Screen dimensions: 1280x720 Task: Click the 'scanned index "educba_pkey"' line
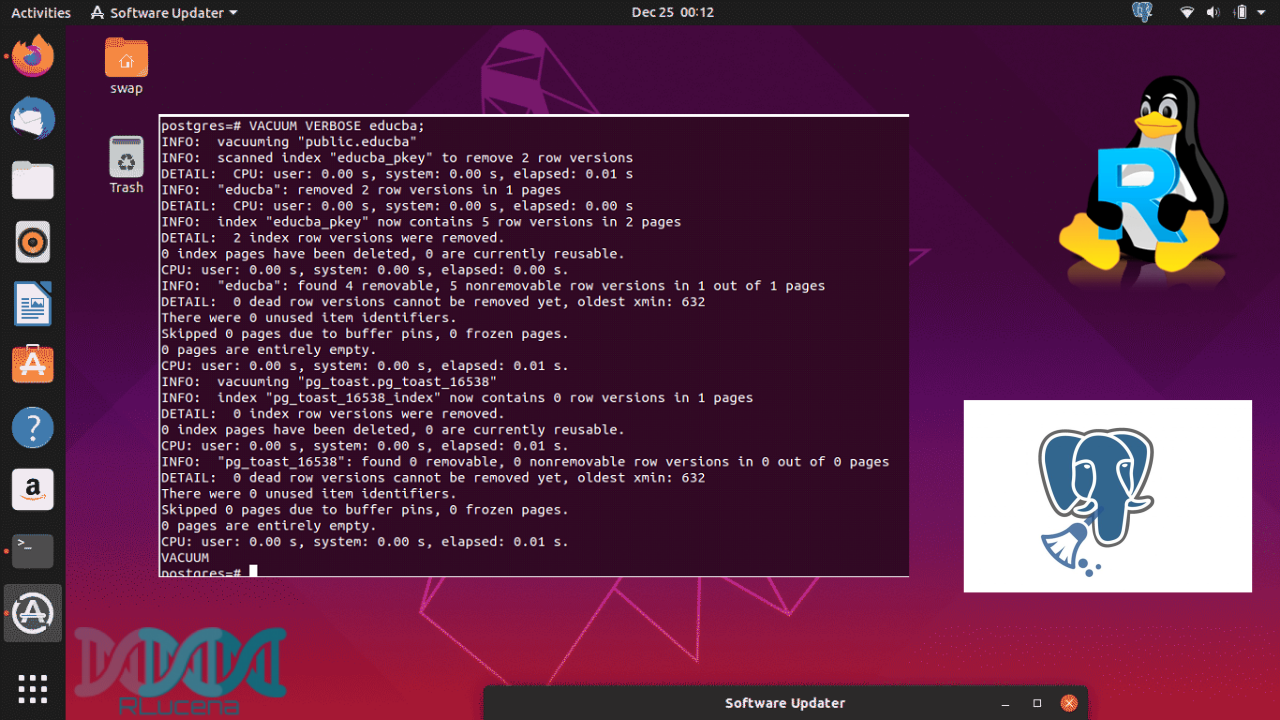[397, 158]
